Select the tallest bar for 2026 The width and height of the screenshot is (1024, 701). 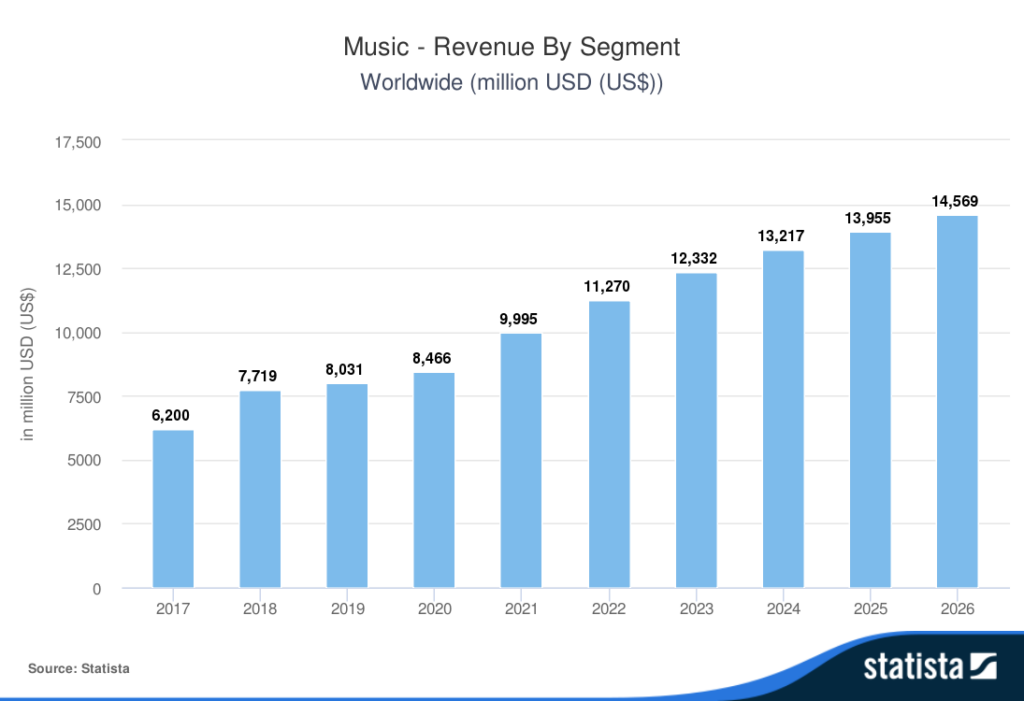tap(957, 402)
